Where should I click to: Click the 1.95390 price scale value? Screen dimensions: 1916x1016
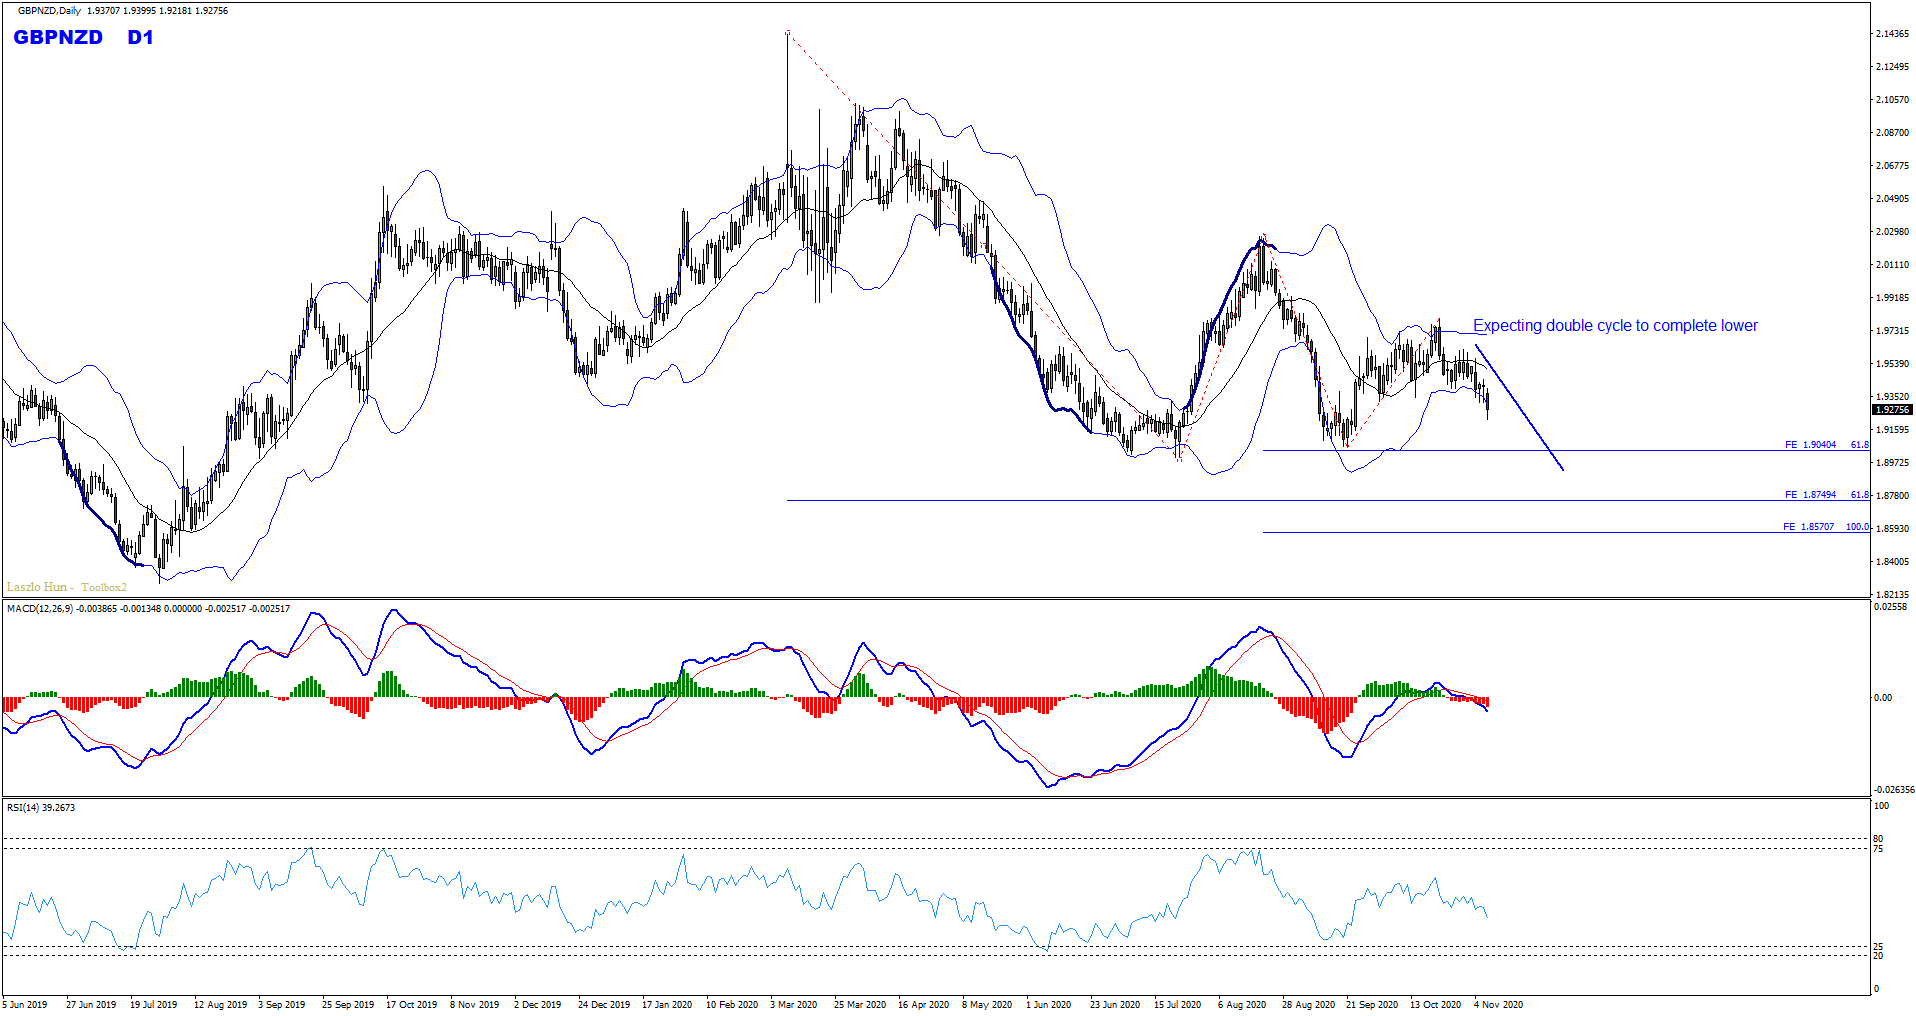coord(1892,364)
